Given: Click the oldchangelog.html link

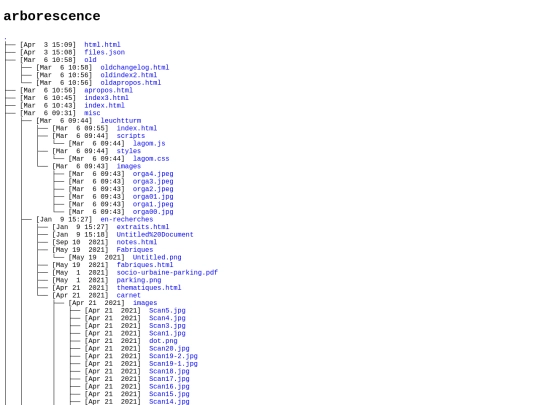Looking at the screenshot, I should [x=135, y=68].
